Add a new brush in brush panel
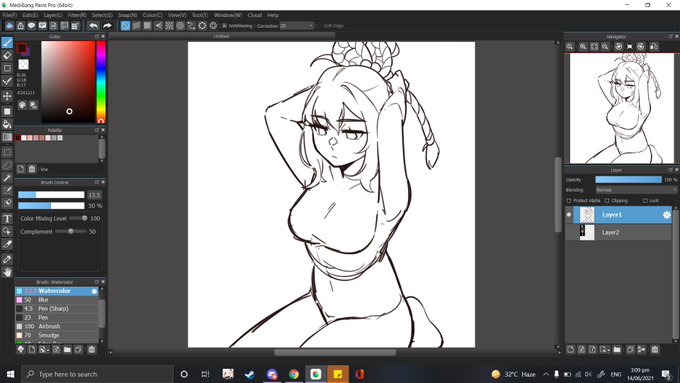 [32, 349]
